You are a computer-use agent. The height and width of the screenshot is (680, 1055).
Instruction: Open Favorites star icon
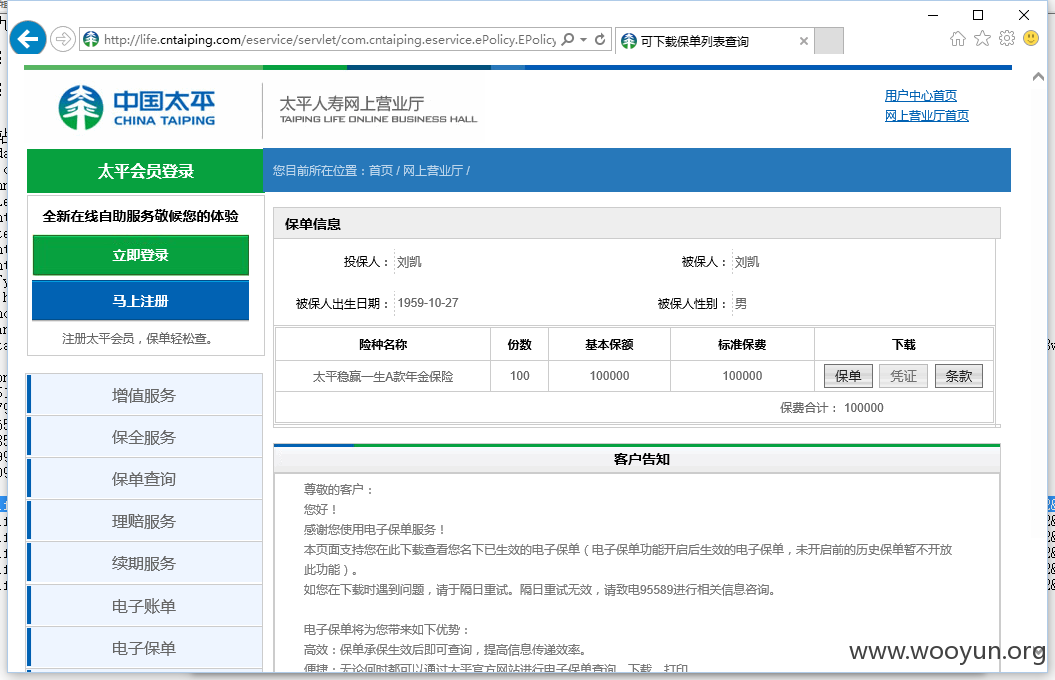point(982,38)
